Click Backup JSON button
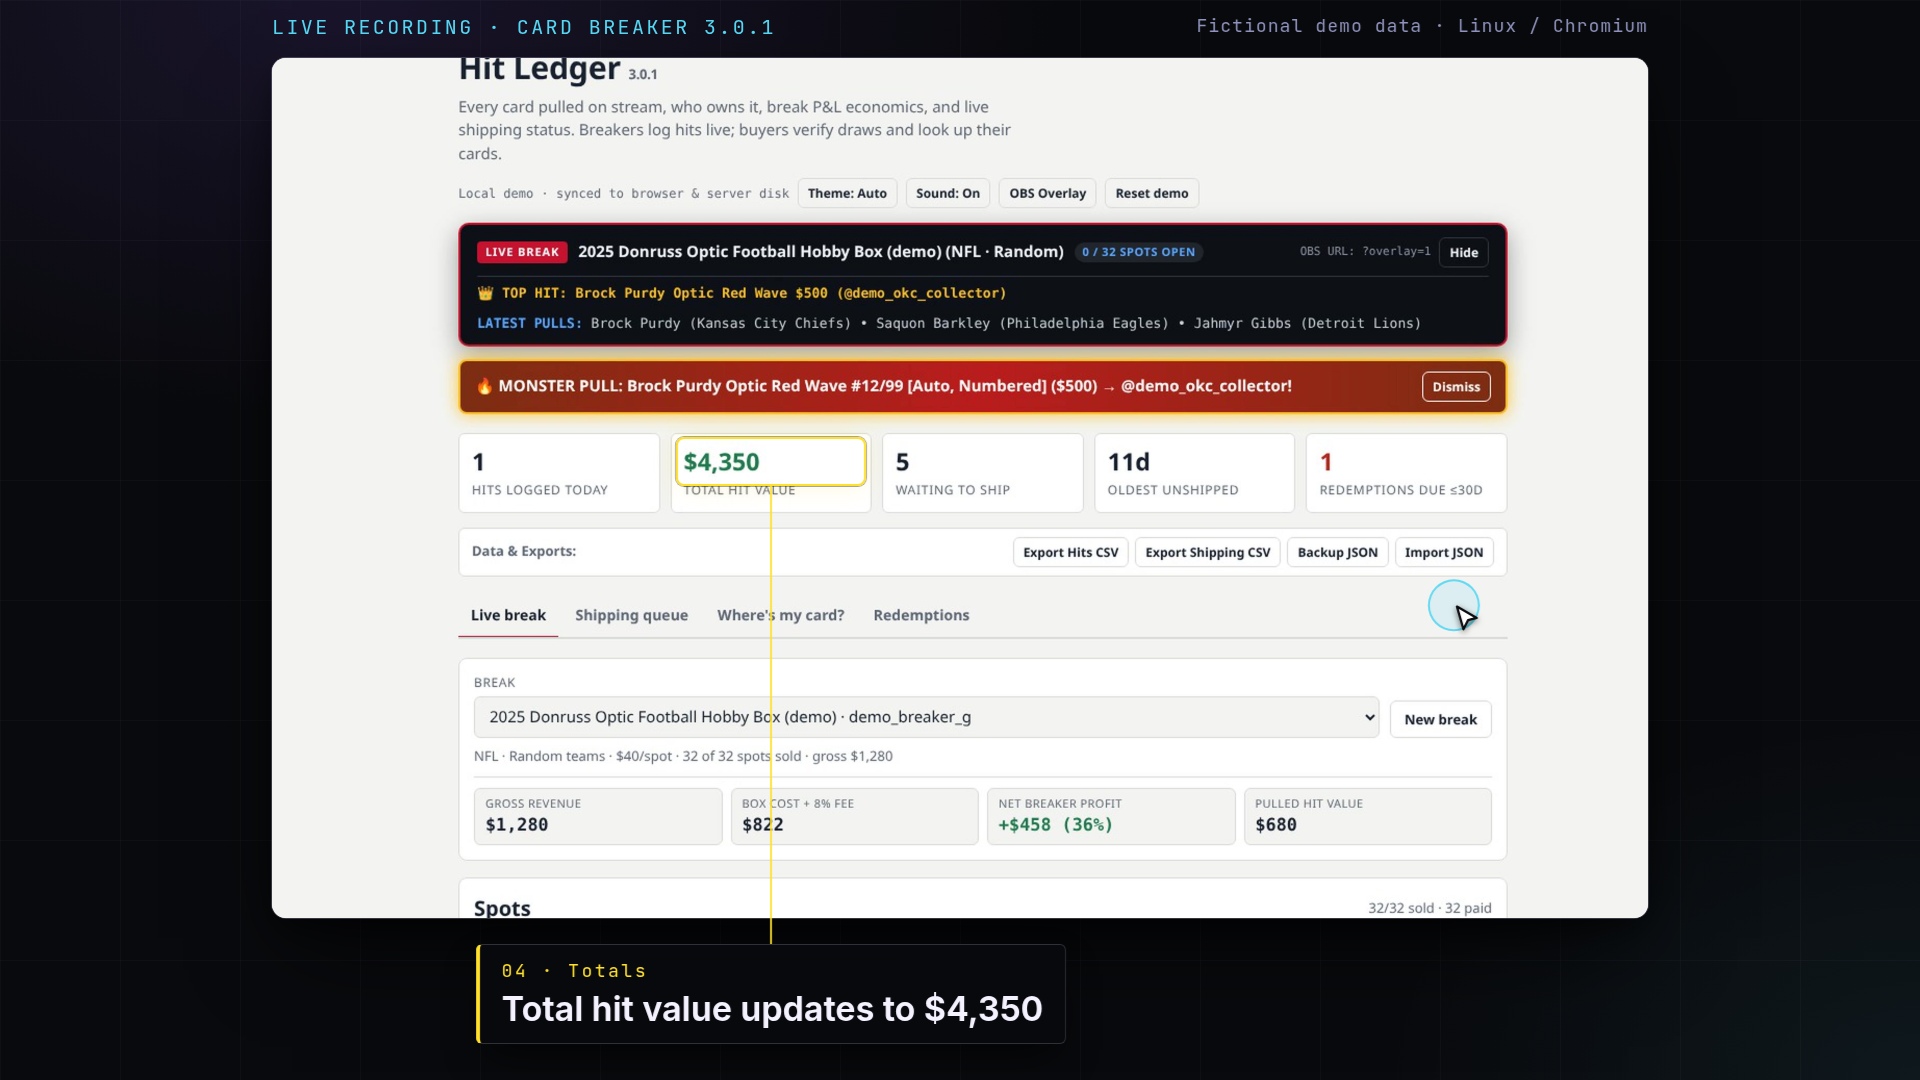 (x=1337, y=552)
